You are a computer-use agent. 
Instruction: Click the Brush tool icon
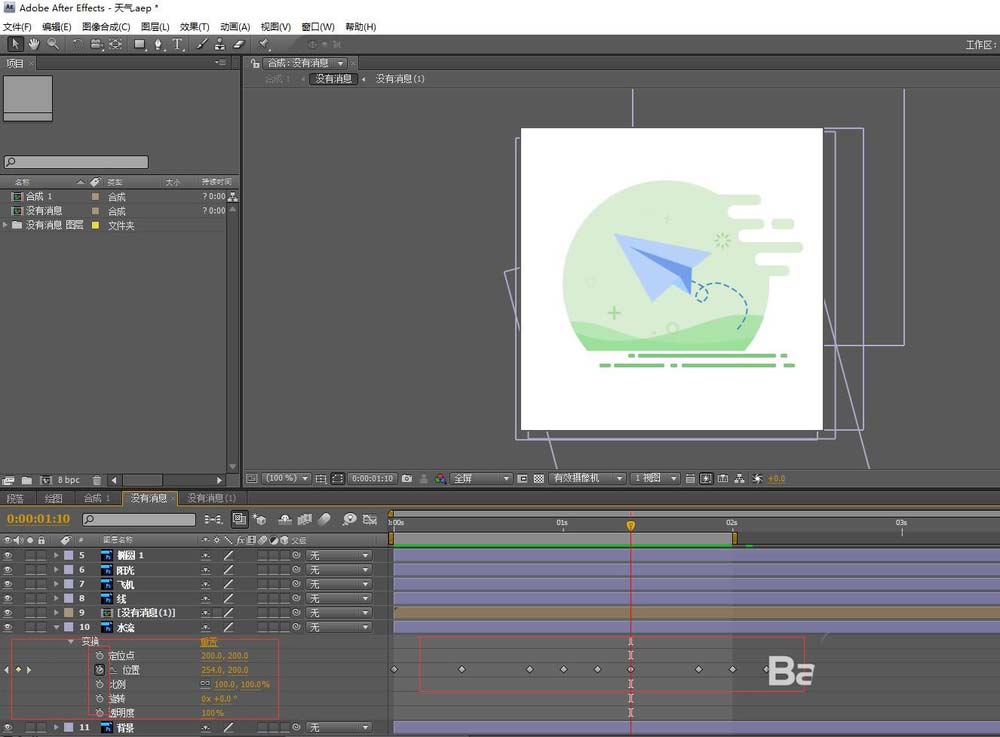click(201, 44)
